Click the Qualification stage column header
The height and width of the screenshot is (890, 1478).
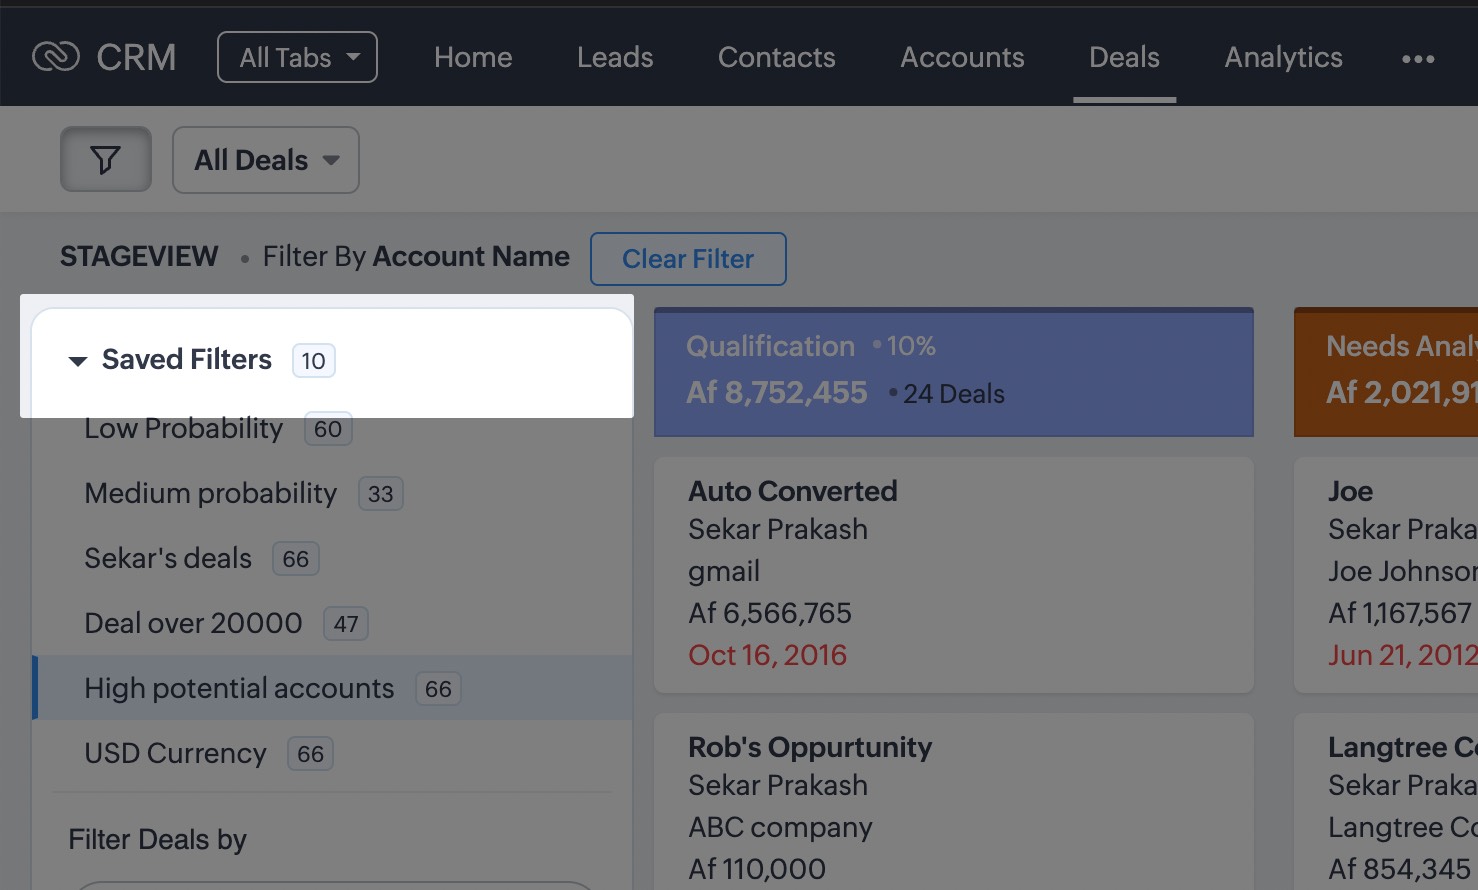[x=953, y=372]
